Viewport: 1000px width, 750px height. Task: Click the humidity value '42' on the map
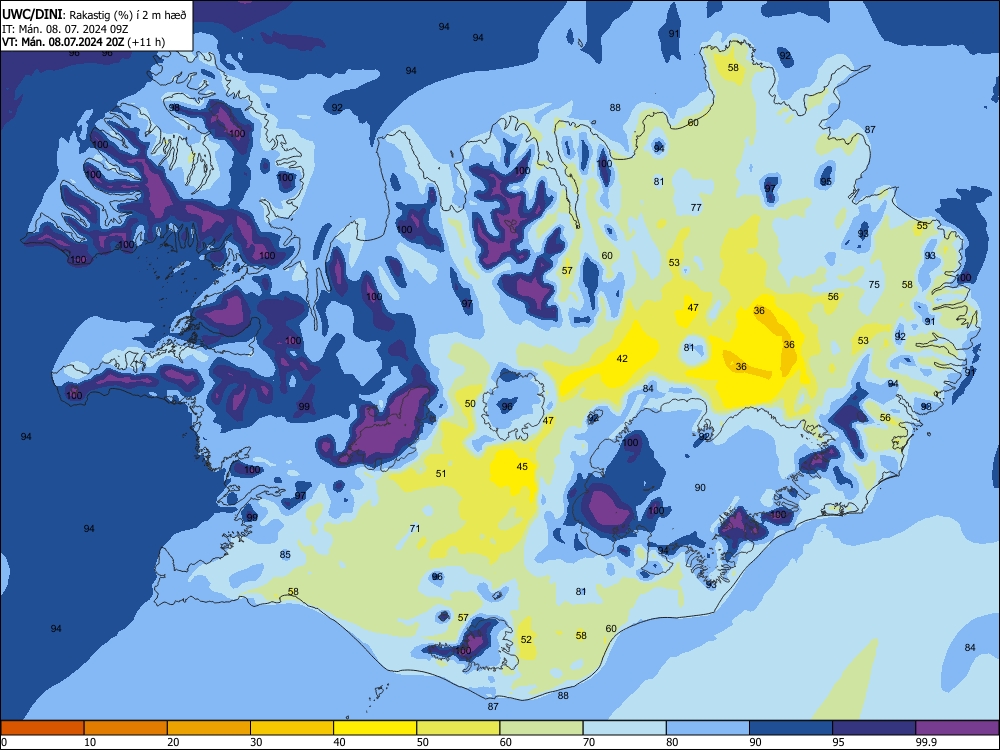622,358
